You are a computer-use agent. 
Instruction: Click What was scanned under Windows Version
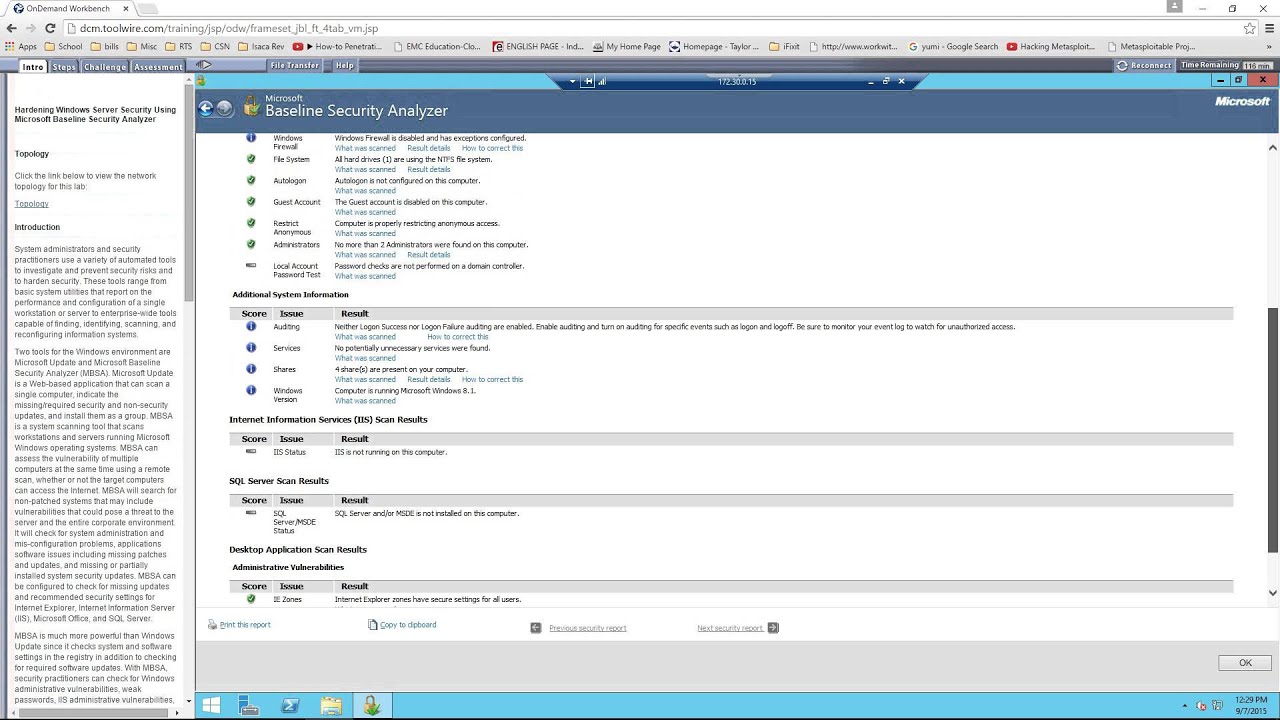point(365,401)
